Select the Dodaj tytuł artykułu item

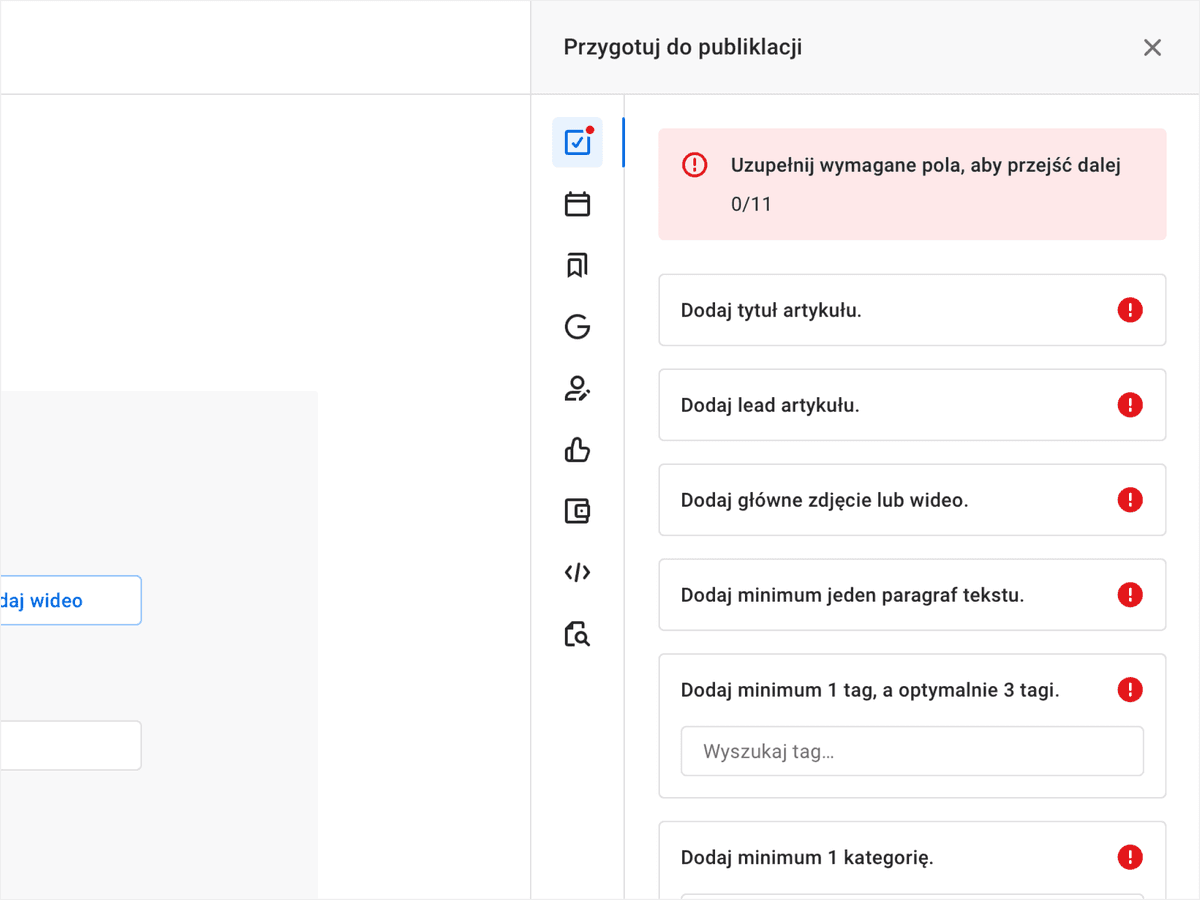(912, 310)
